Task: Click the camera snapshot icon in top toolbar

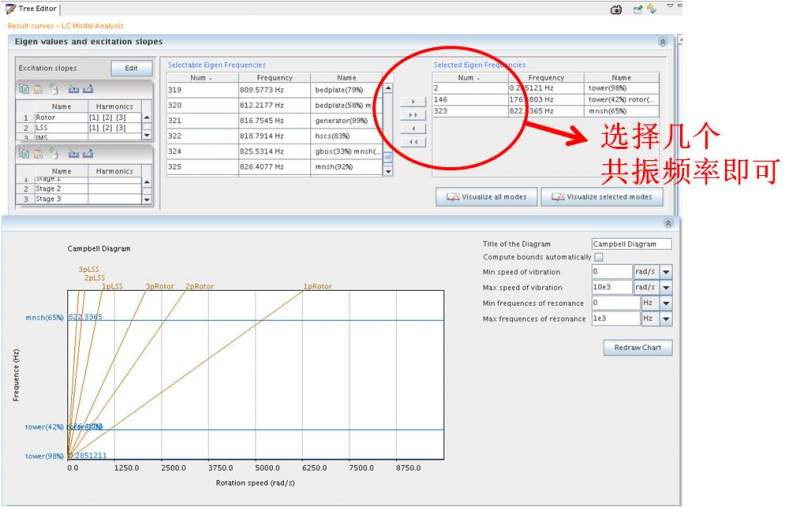Action: point(616,9)
